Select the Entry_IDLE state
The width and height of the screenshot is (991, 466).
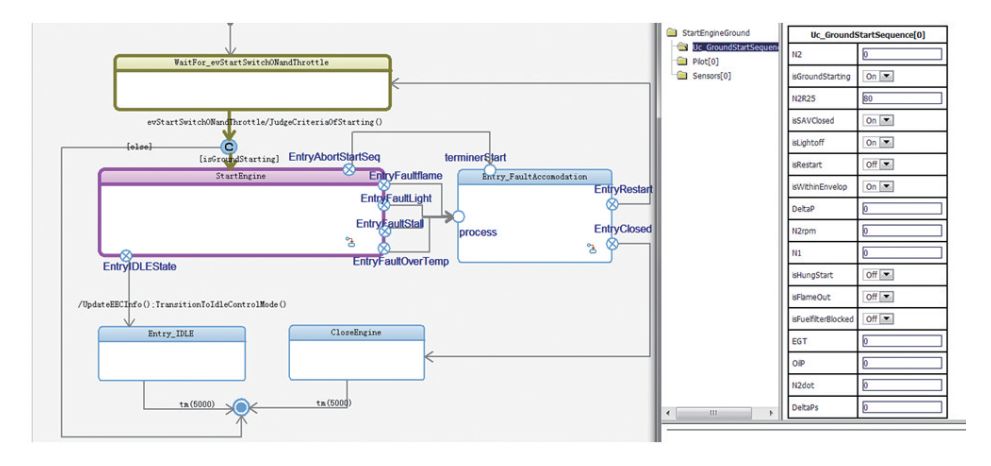pyautogui.click(x=172, y=353)
